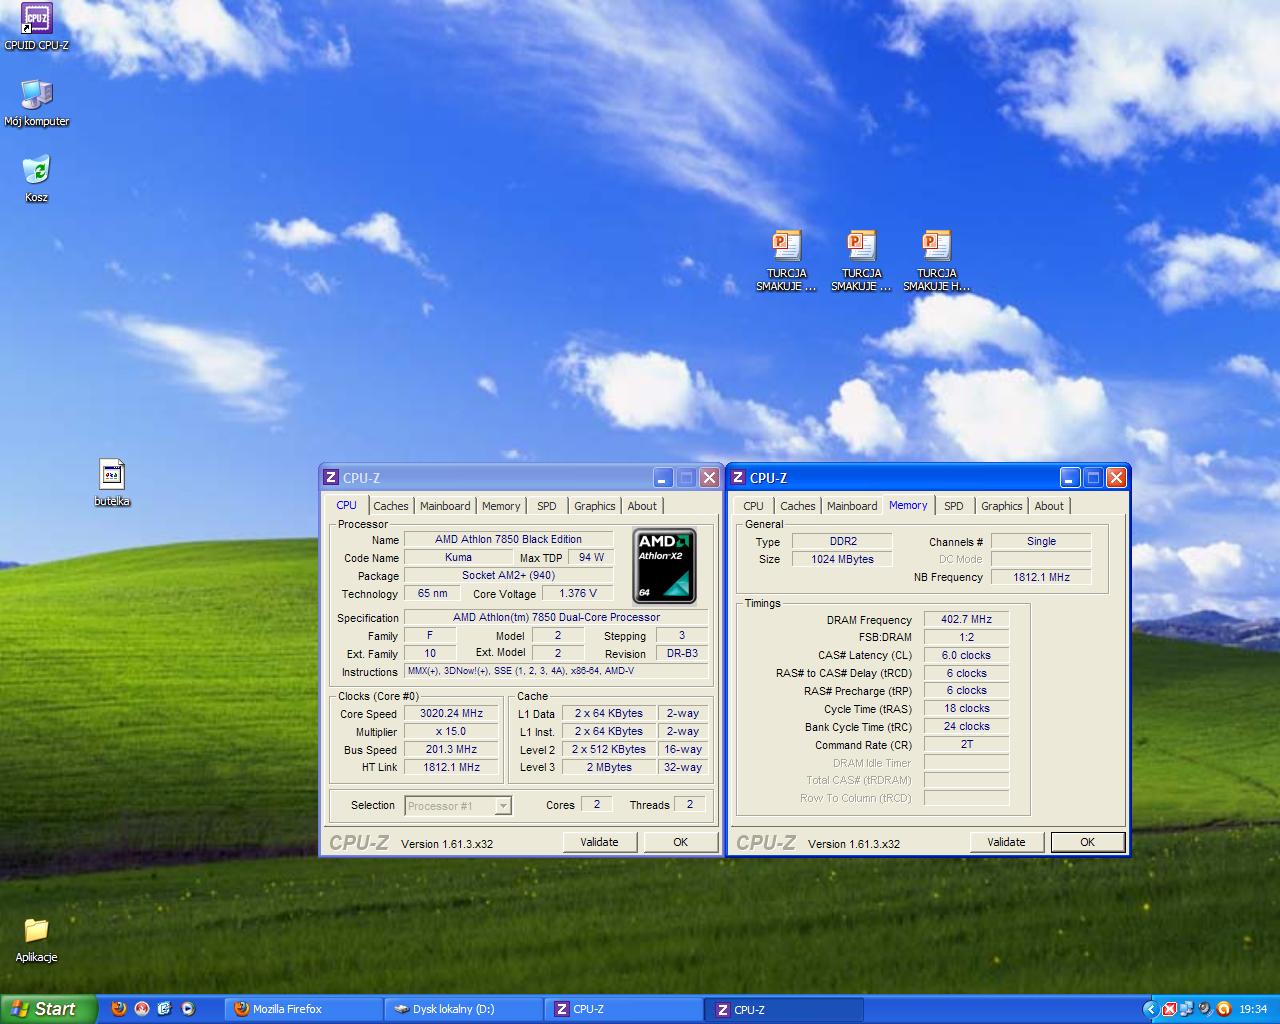Open the Mainboard tab in the left CPU-Z window
1280x1024 pixels.
tap(445, 506)
